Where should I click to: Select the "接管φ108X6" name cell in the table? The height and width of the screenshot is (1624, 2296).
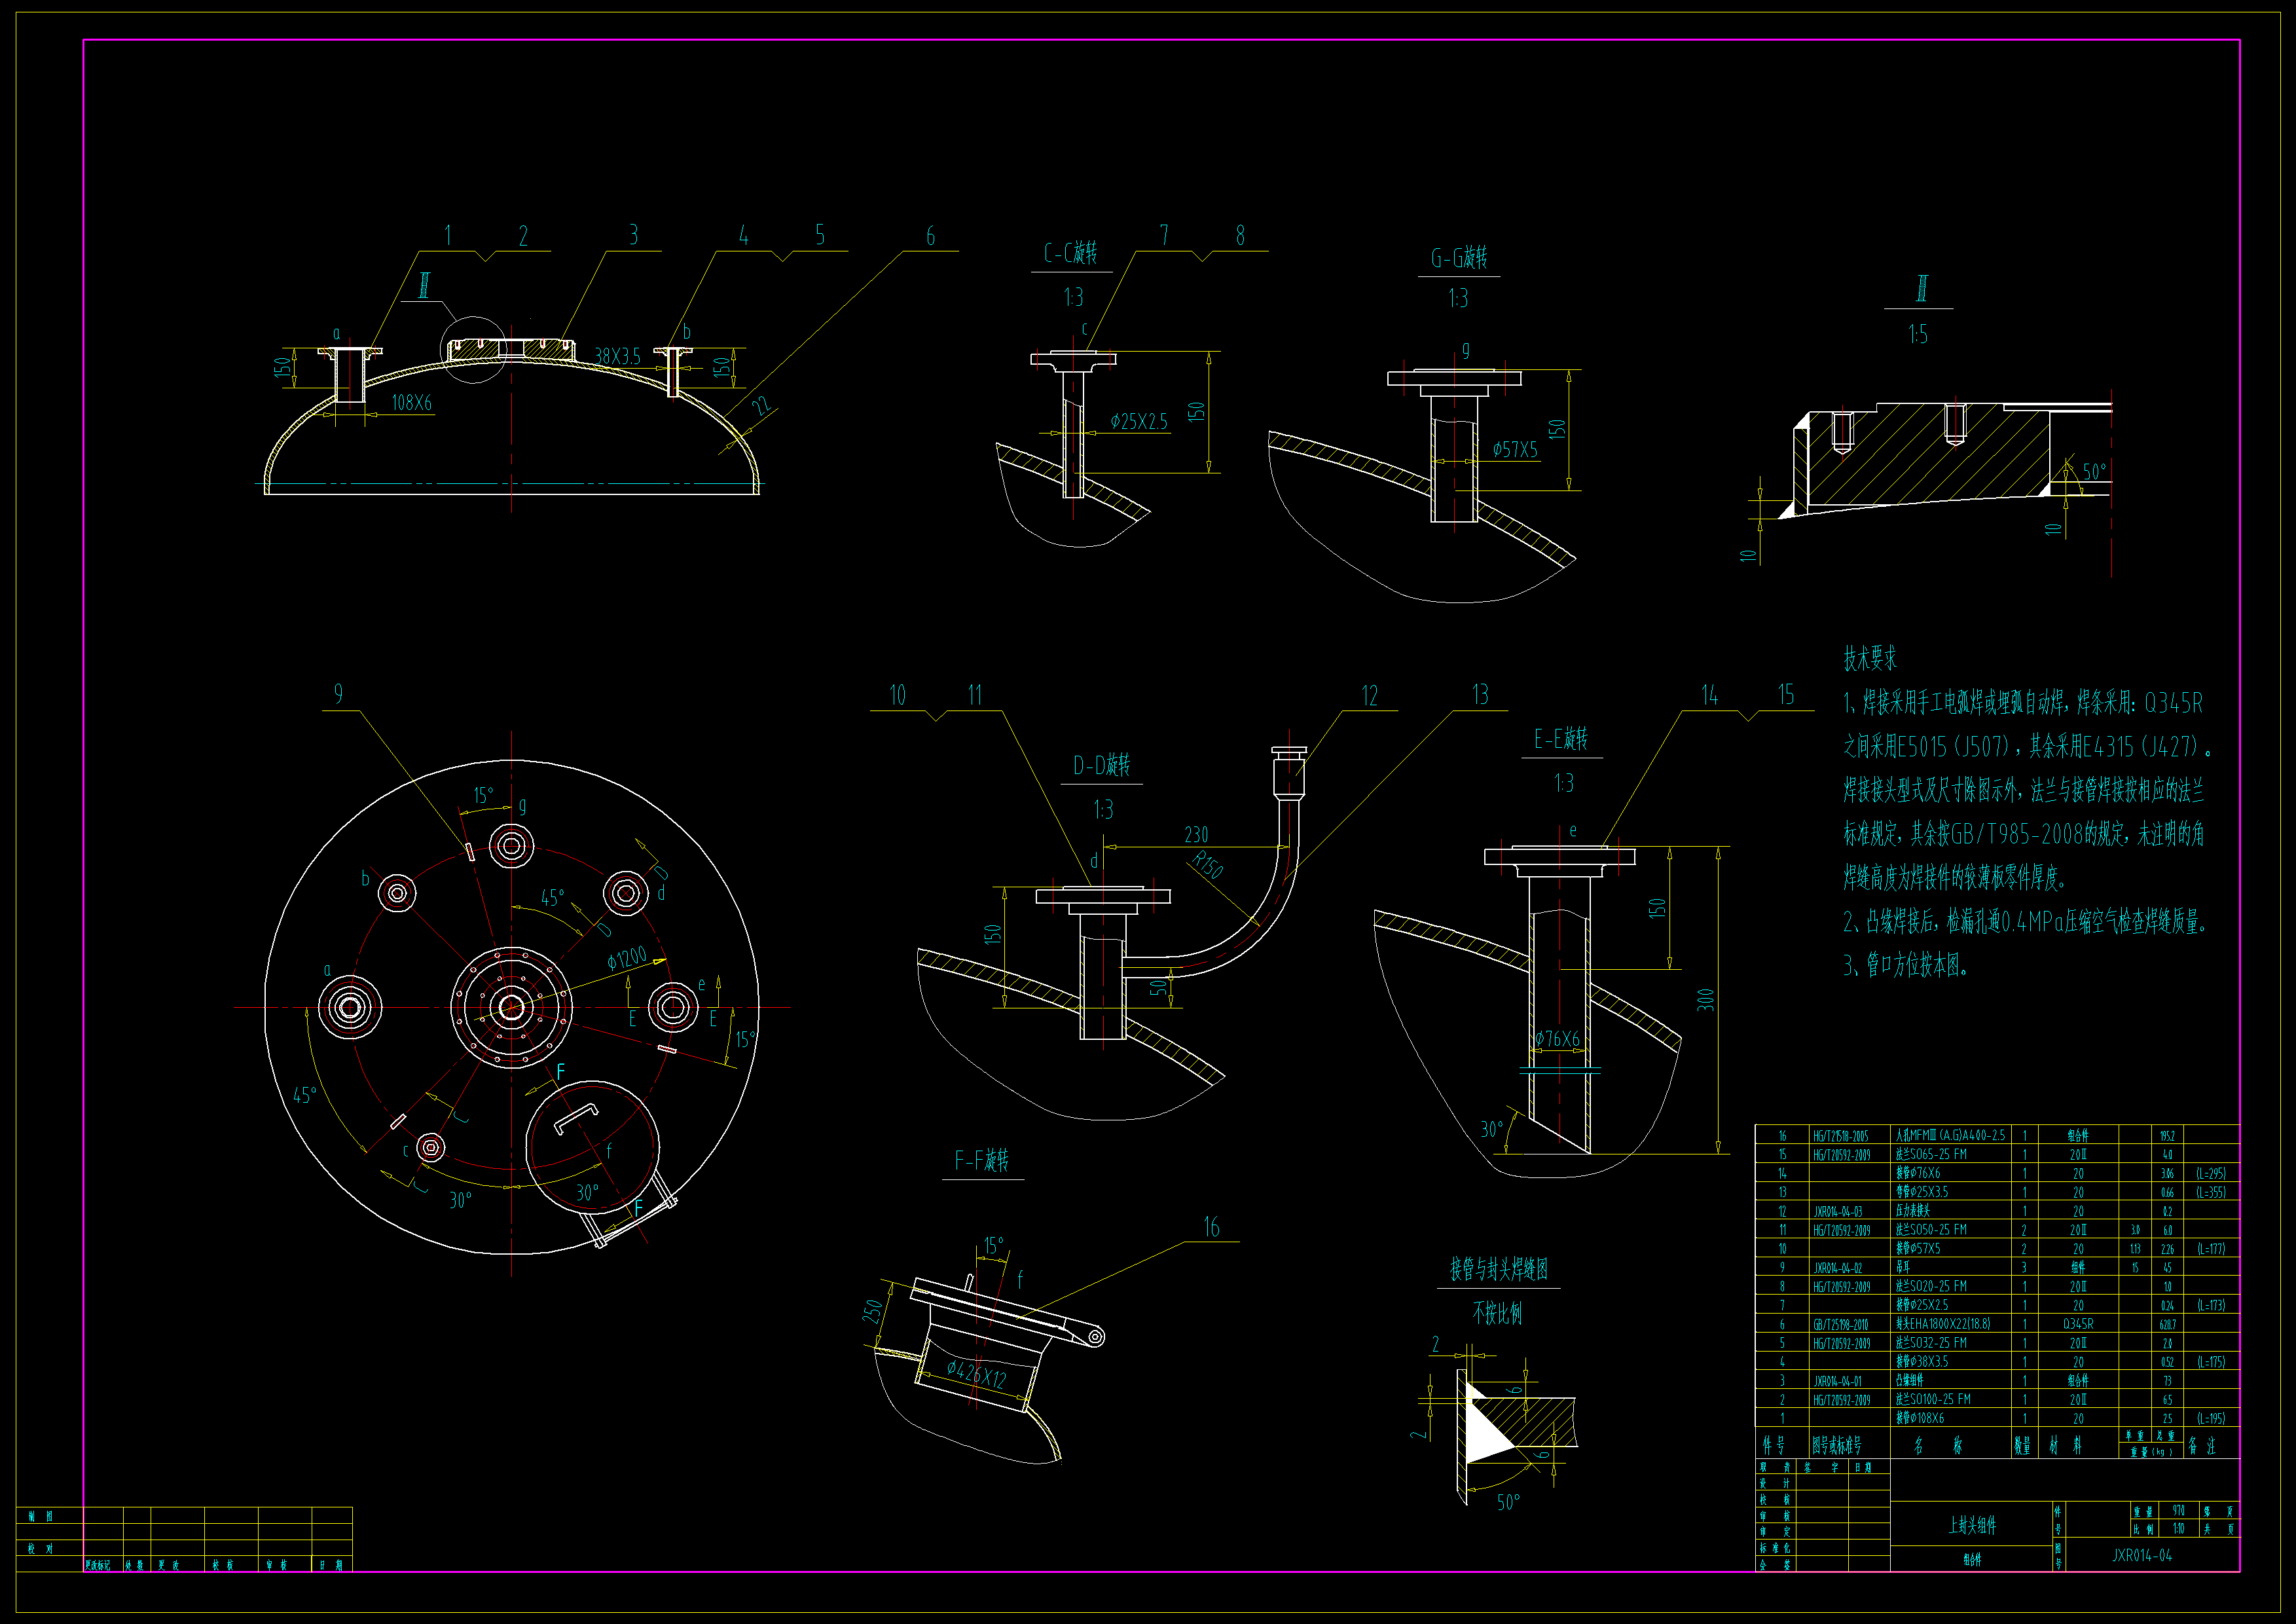[1920, 1418]
